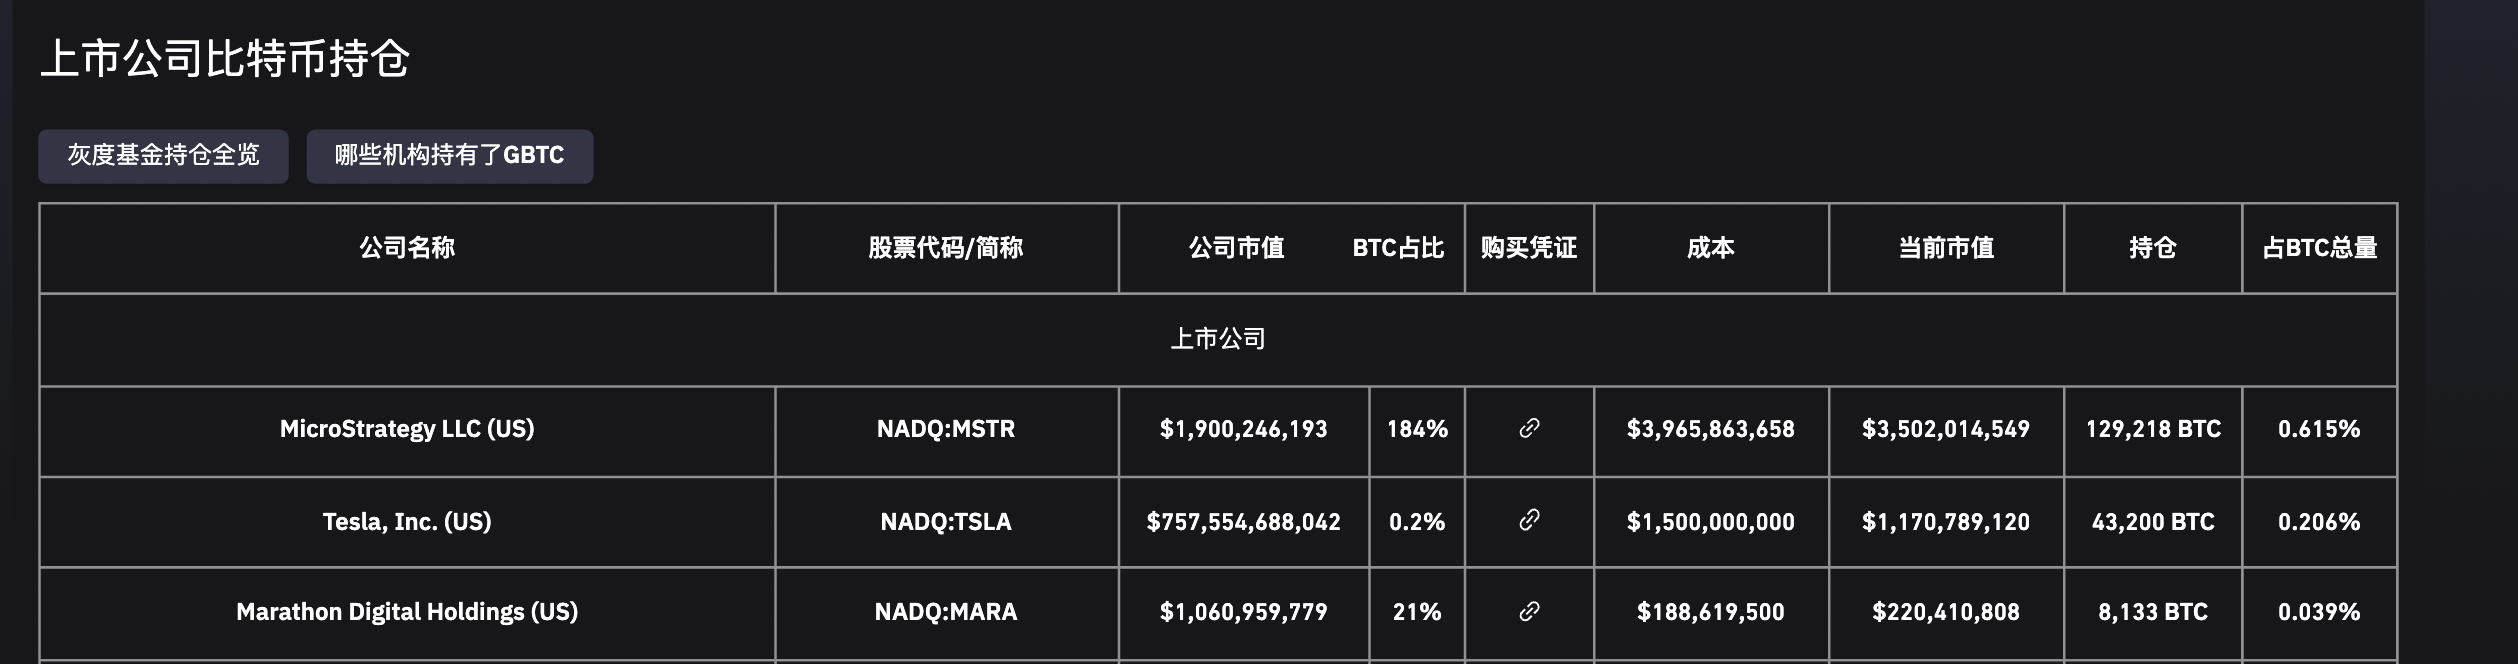Open MicroStrategy purchase proof link icon
This screenshot has height=664, width=2518.
[1529, 428]
